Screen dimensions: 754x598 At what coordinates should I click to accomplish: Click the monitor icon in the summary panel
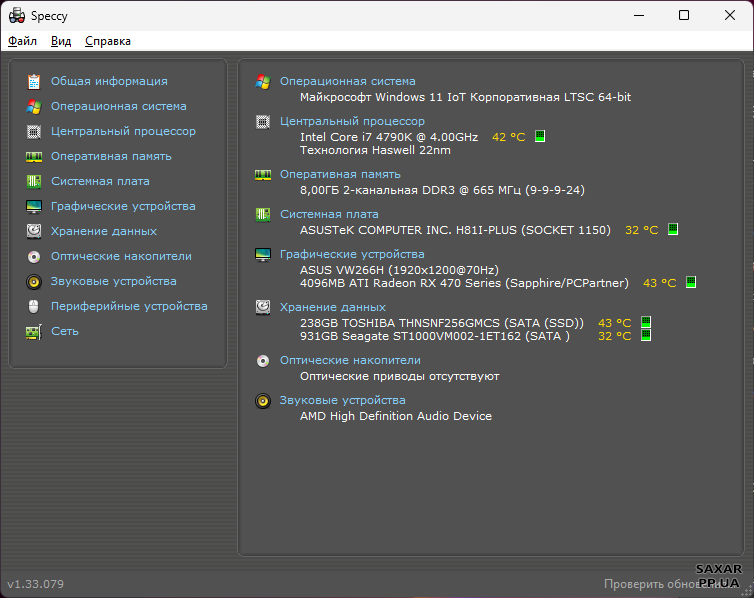[263, 254]
